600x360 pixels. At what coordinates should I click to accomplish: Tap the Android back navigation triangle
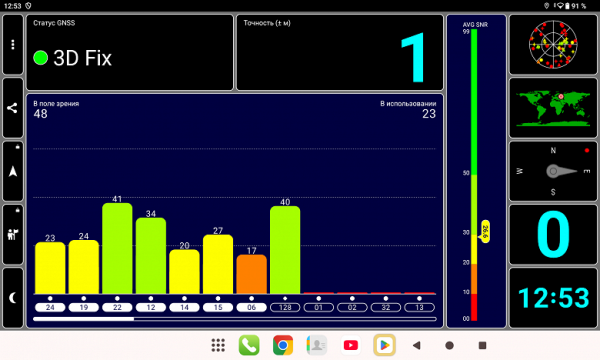point(417,345)
